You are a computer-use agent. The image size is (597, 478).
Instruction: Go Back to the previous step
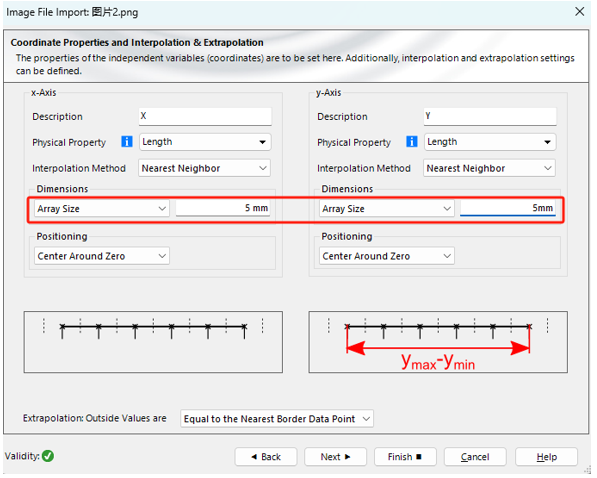point(266,457)
